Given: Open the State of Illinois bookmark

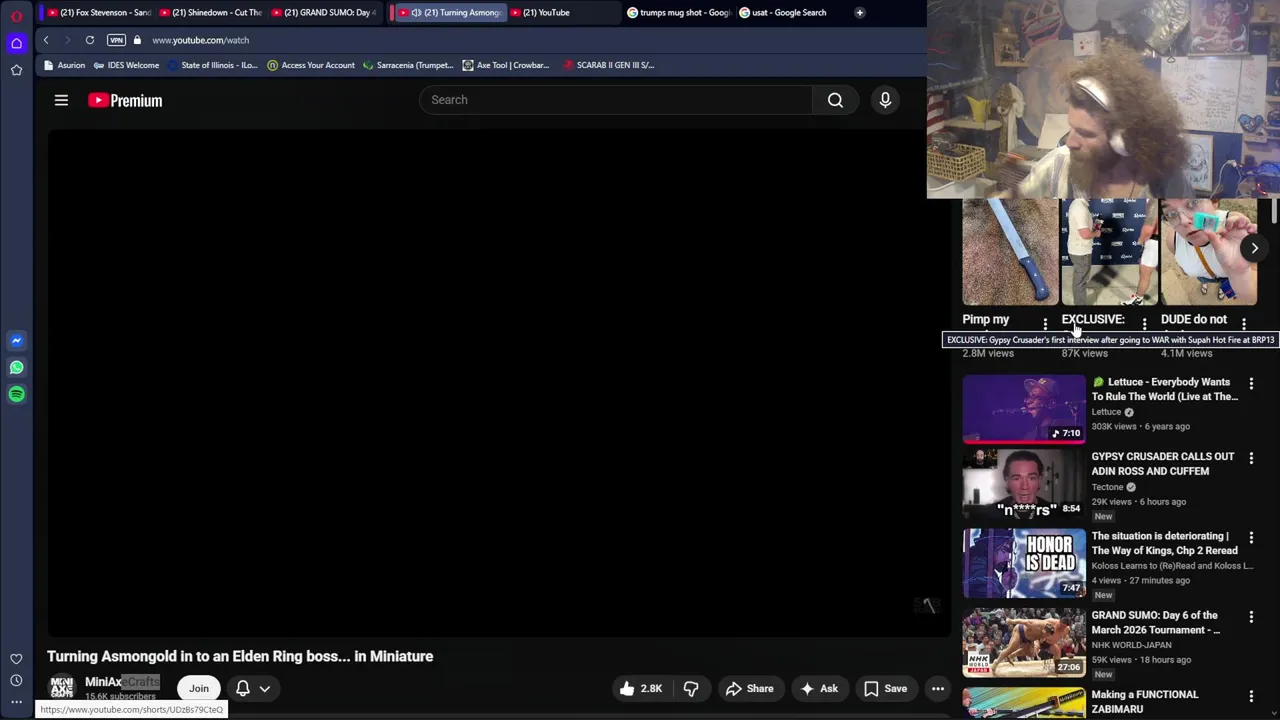Looking at the screenshot, I should (212, 65).
